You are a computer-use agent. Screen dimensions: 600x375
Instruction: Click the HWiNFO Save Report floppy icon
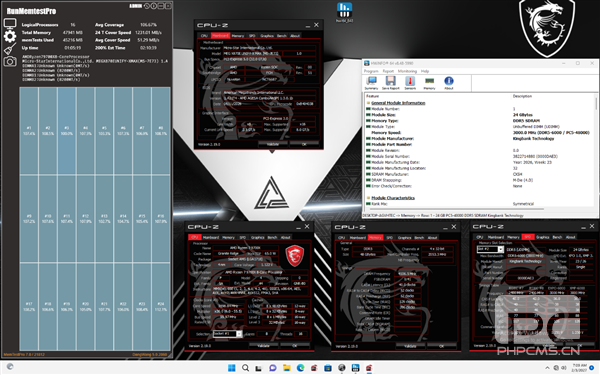tap(390, 83)
